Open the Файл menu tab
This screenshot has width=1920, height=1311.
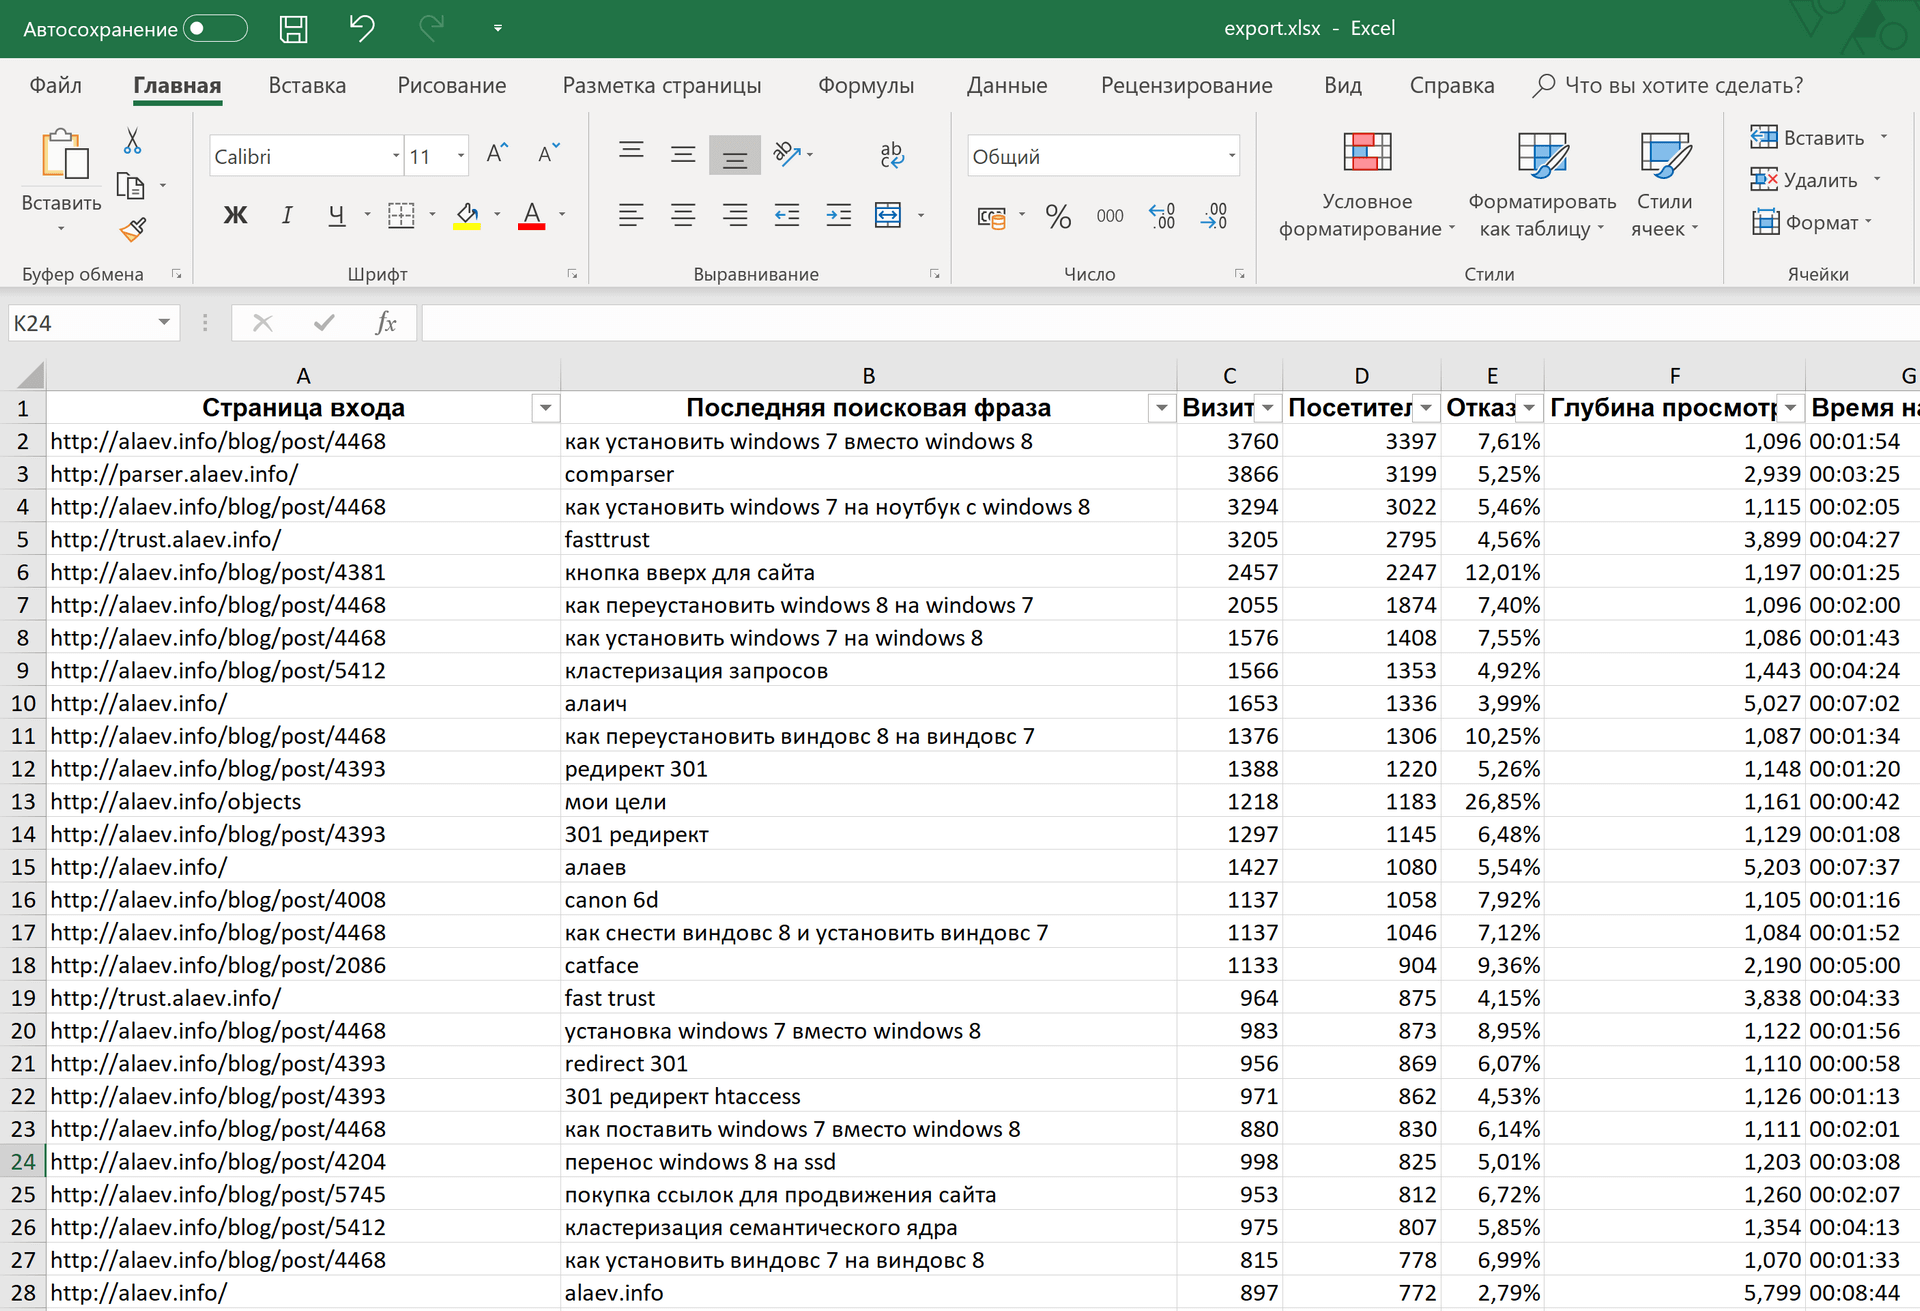tap(56, 85)
